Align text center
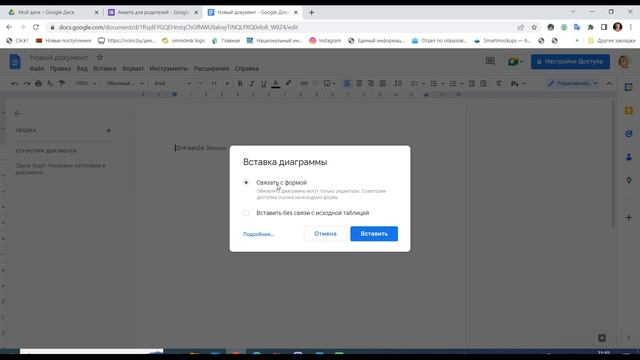 [359, 84]
